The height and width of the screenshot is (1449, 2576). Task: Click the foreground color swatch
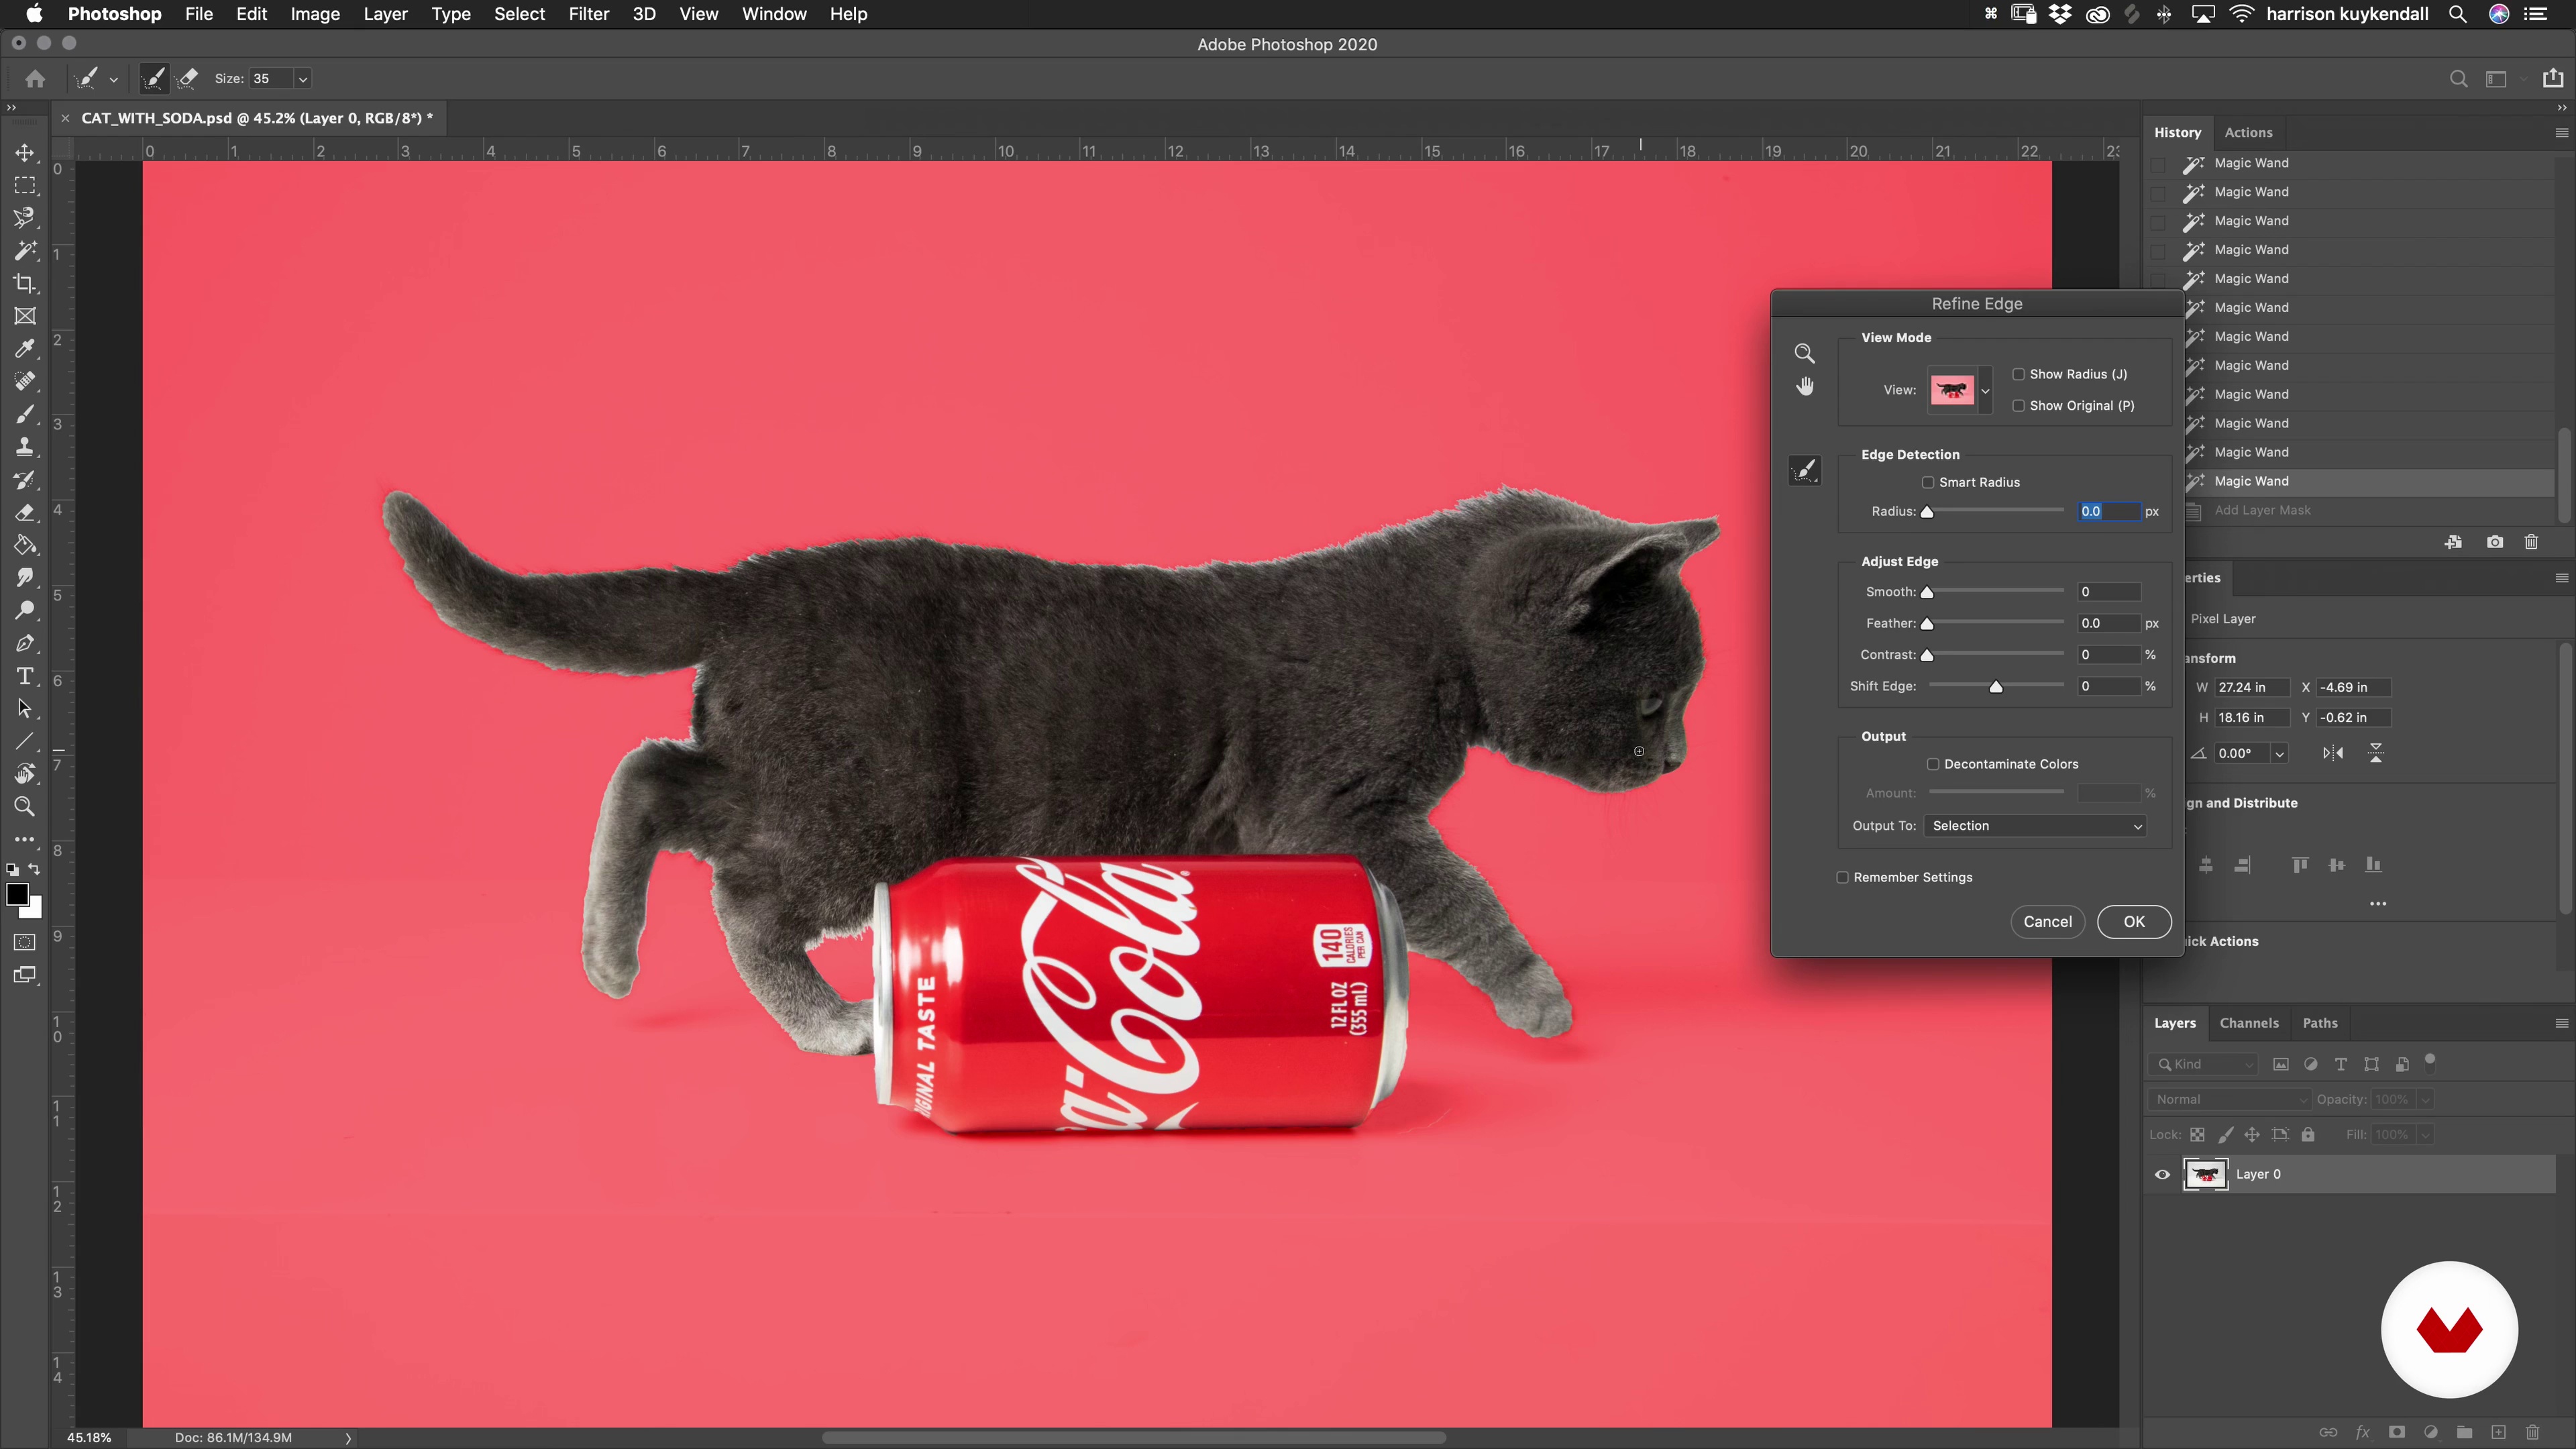click(x=17, y=895)
